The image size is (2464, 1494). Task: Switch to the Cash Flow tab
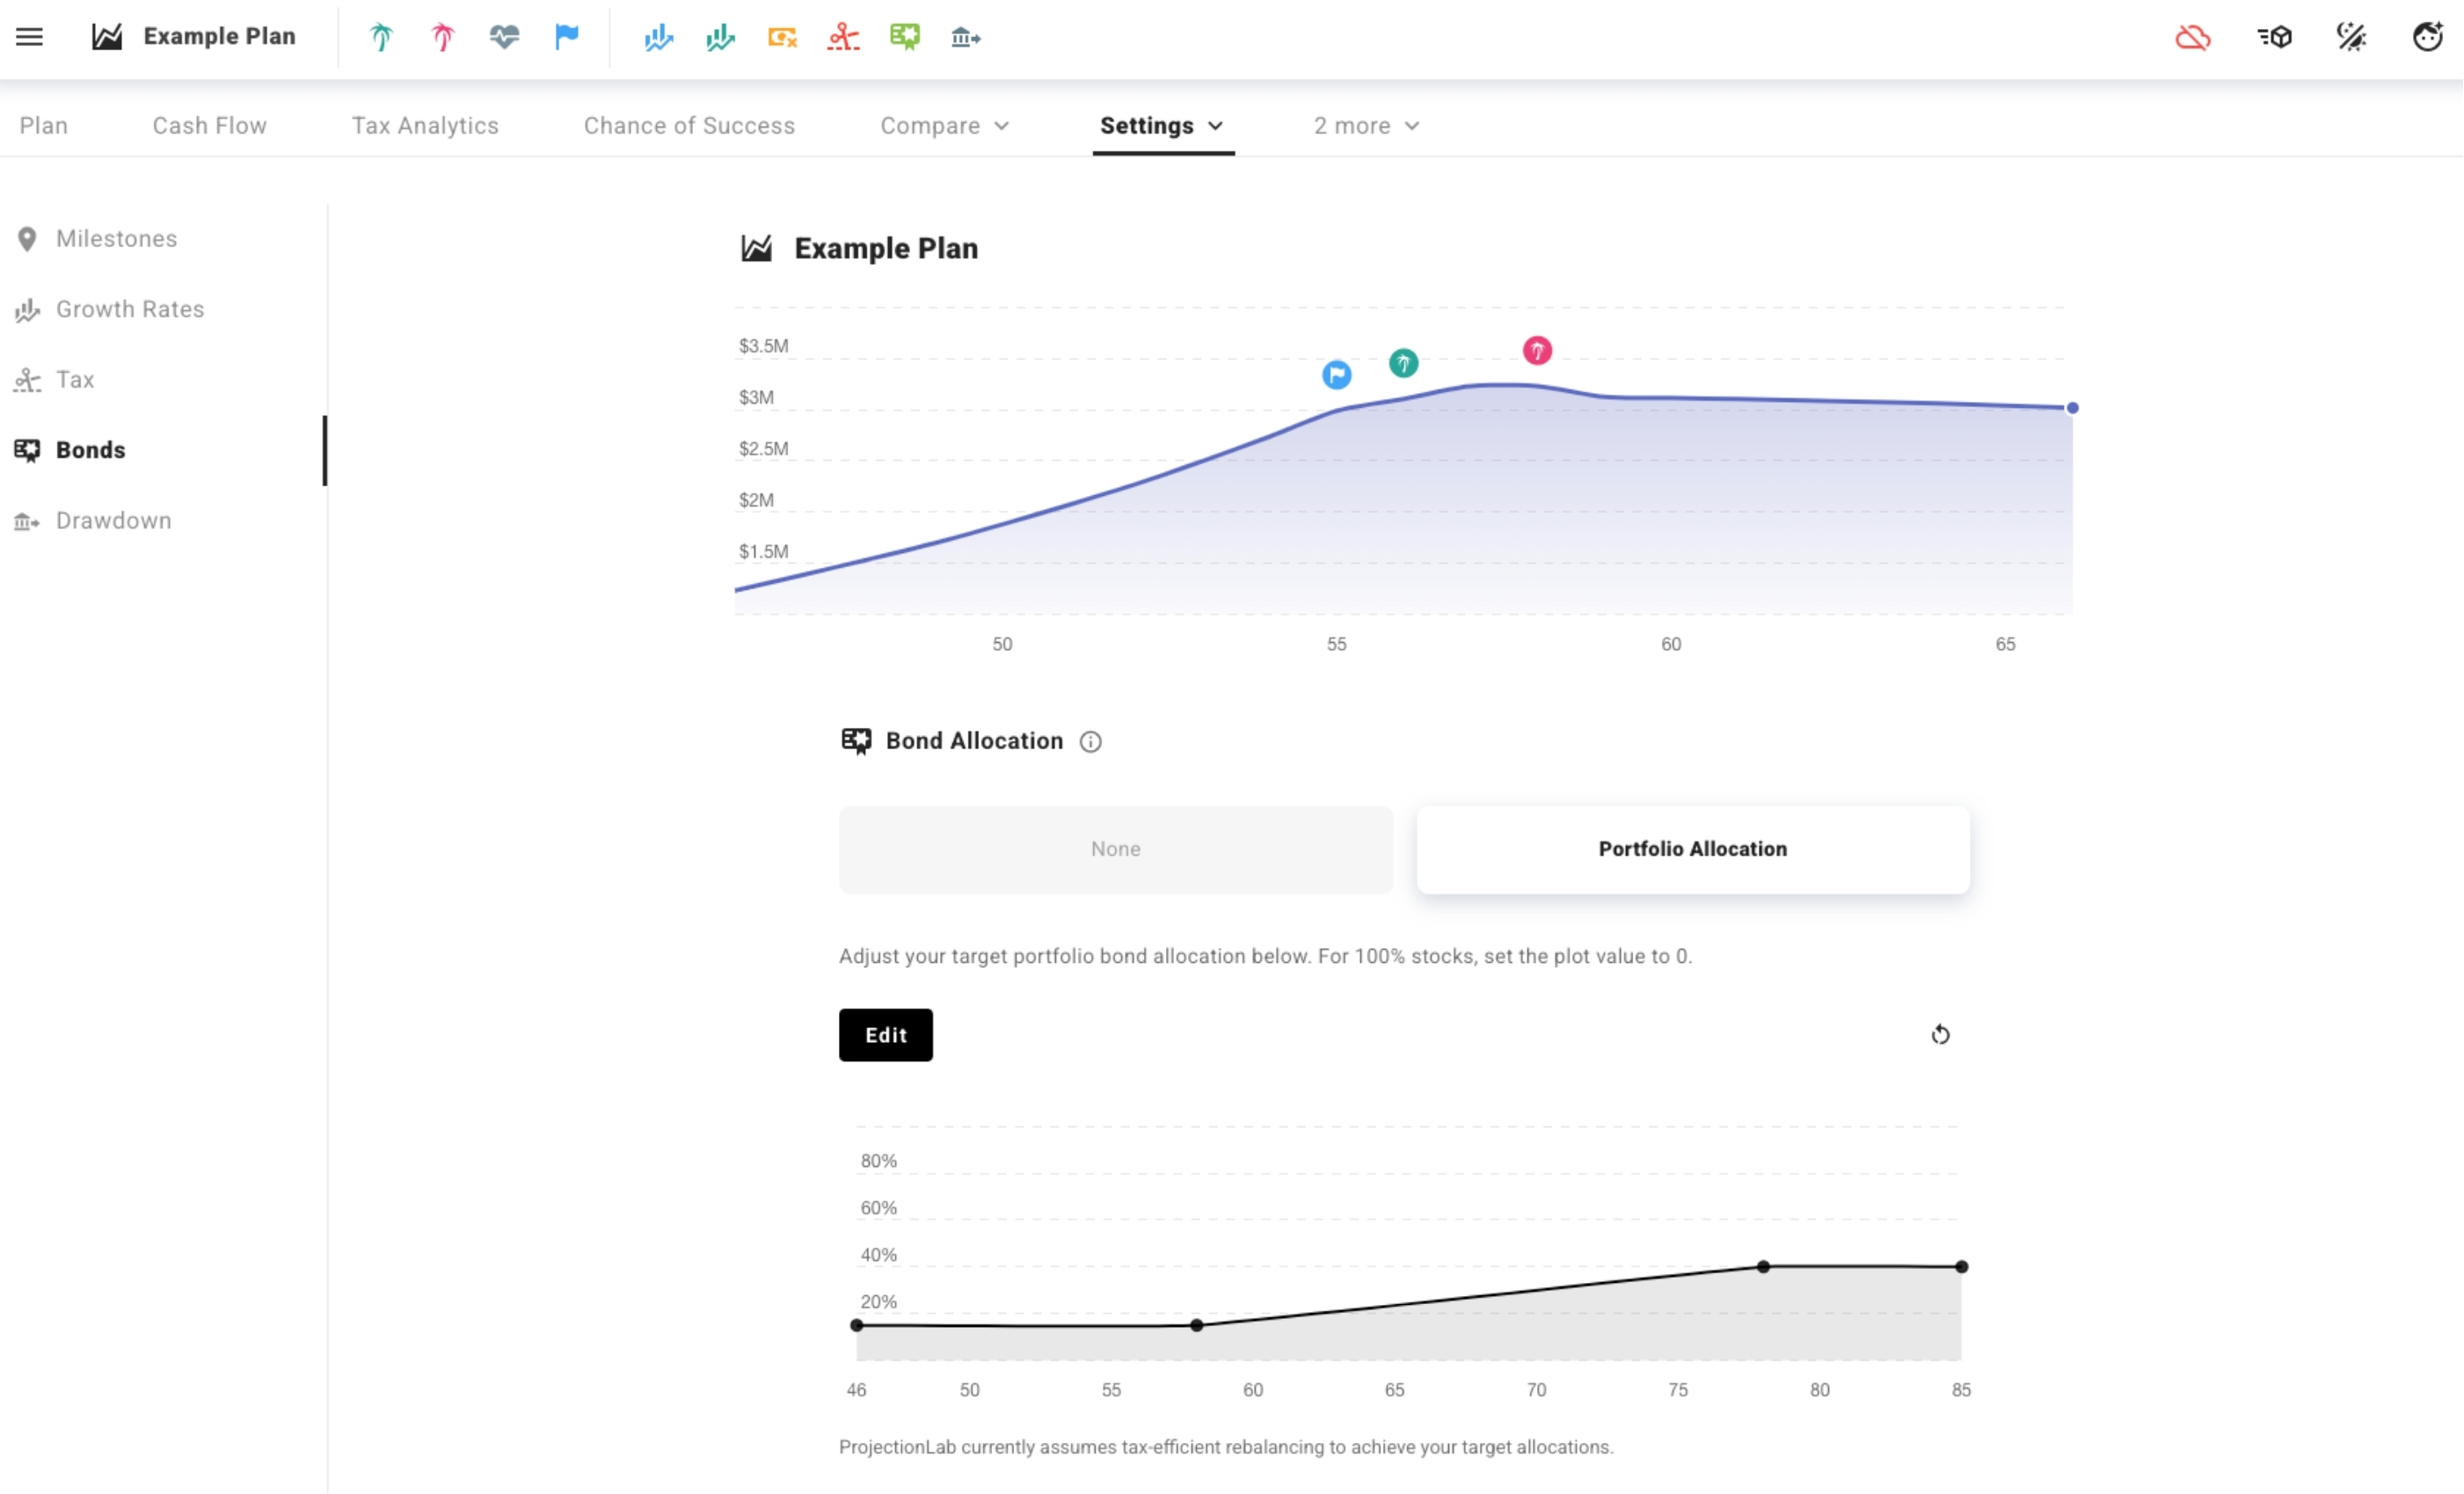[x=209, y=126]
